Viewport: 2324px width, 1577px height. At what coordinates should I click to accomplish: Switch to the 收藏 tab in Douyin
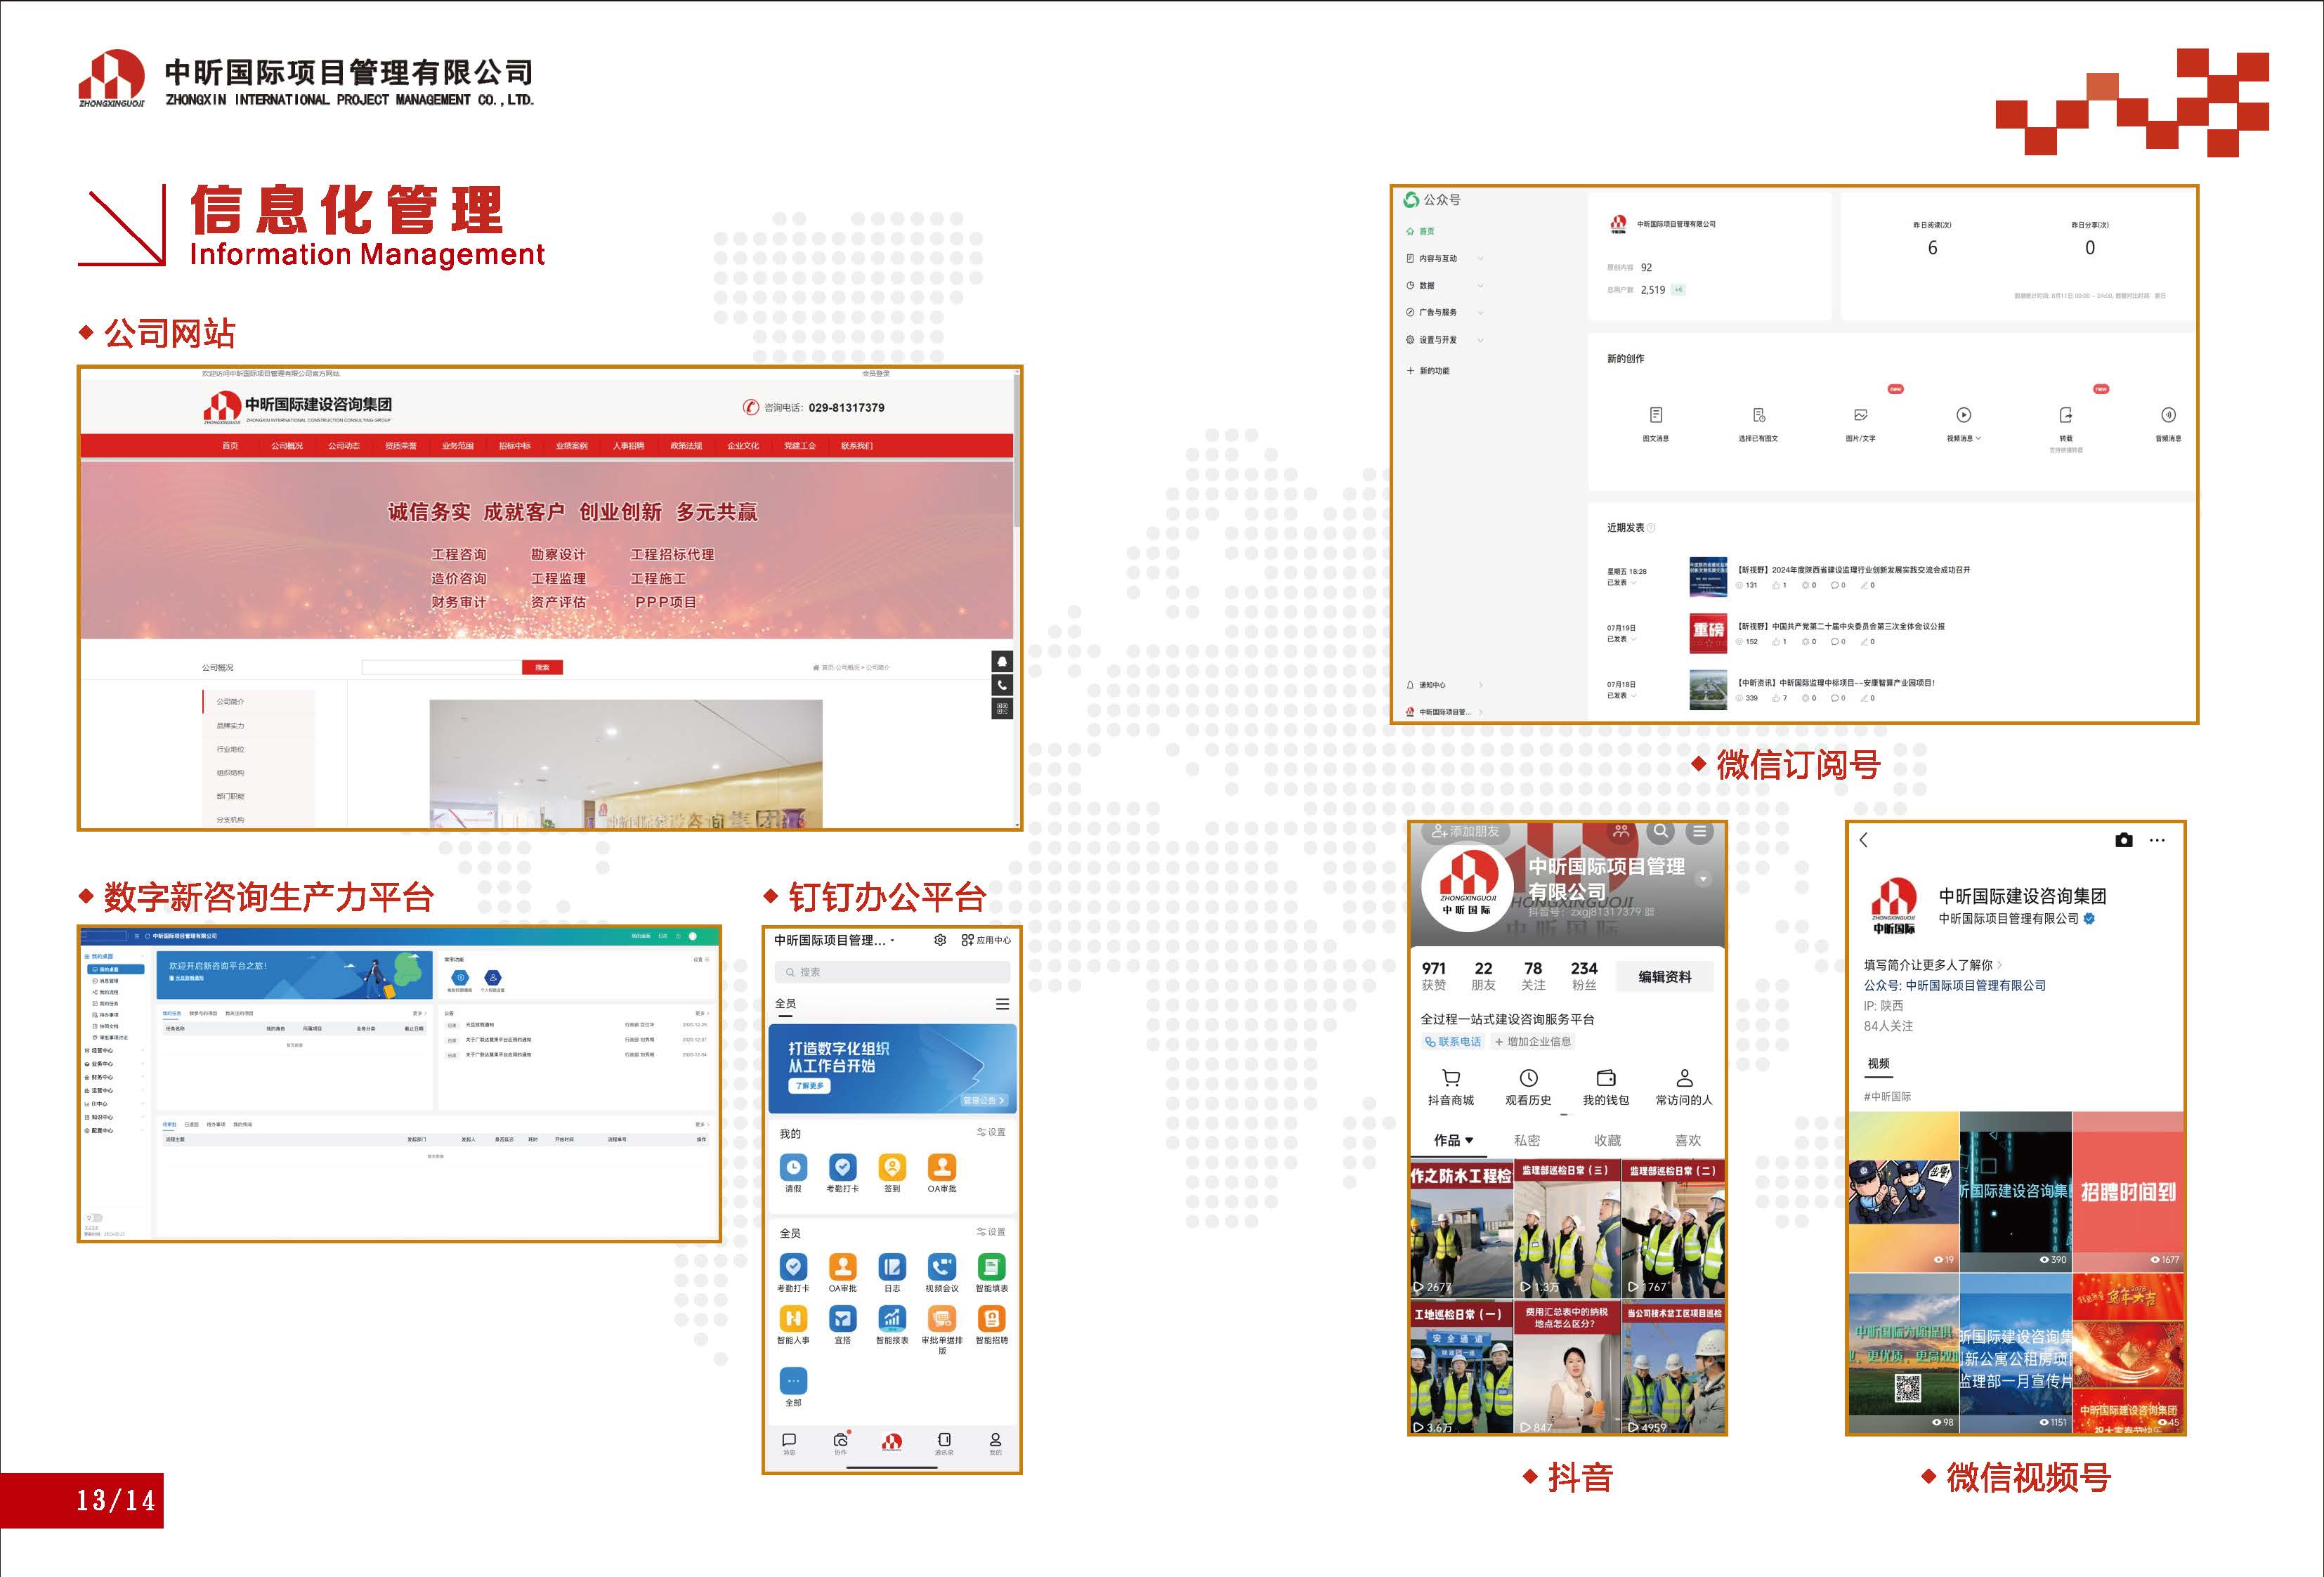(1607, 1140)
